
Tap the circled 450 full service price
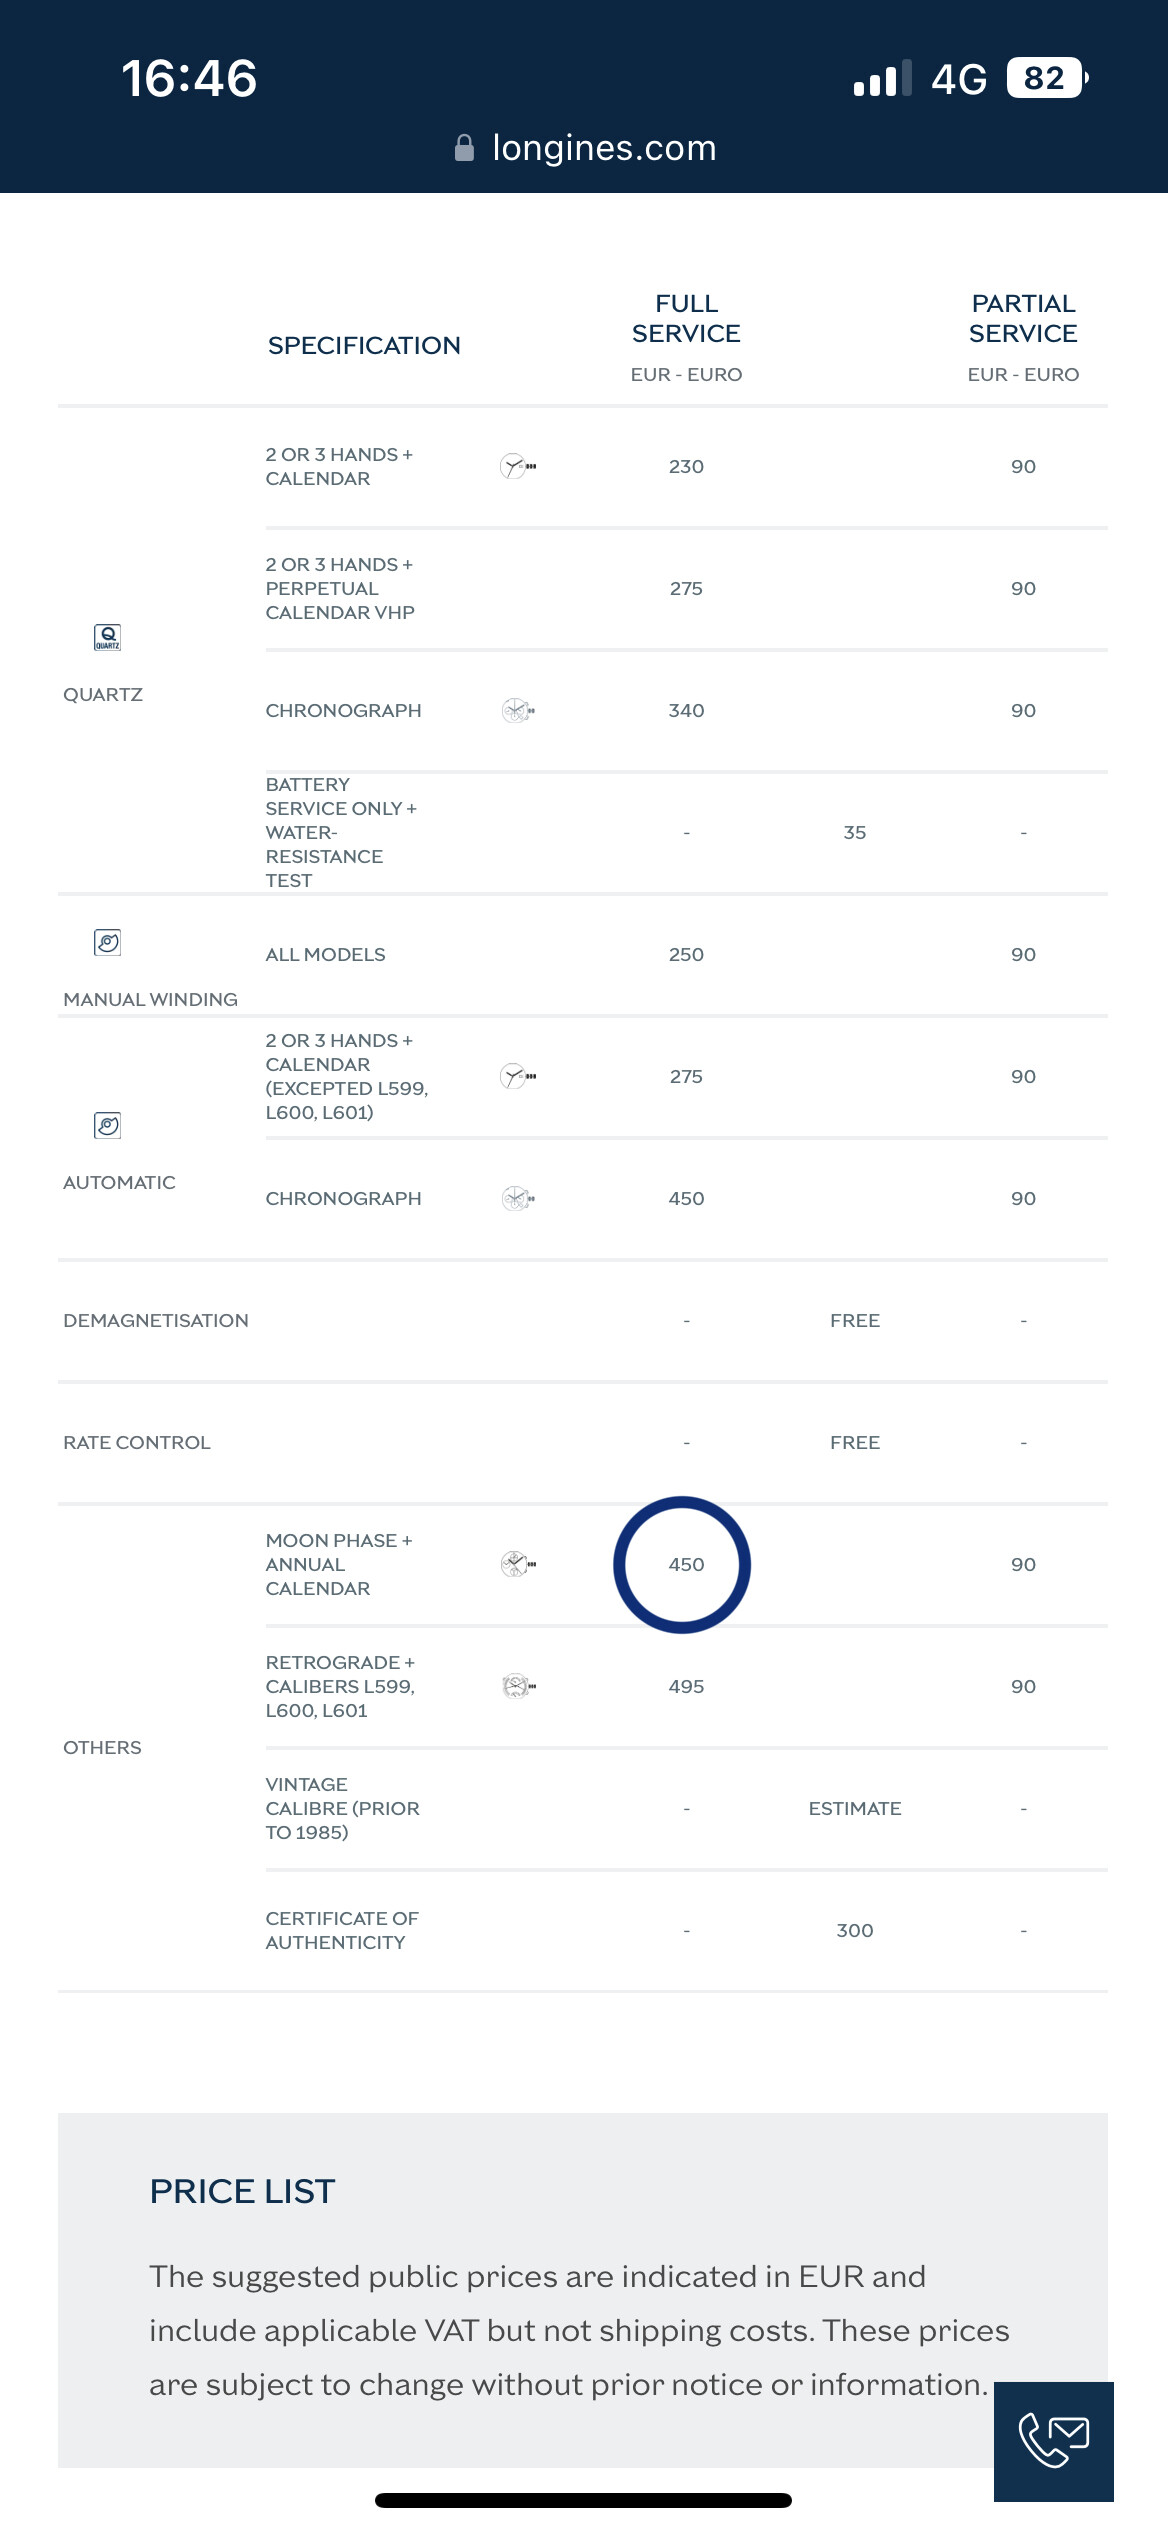[x=686, y=1564]
